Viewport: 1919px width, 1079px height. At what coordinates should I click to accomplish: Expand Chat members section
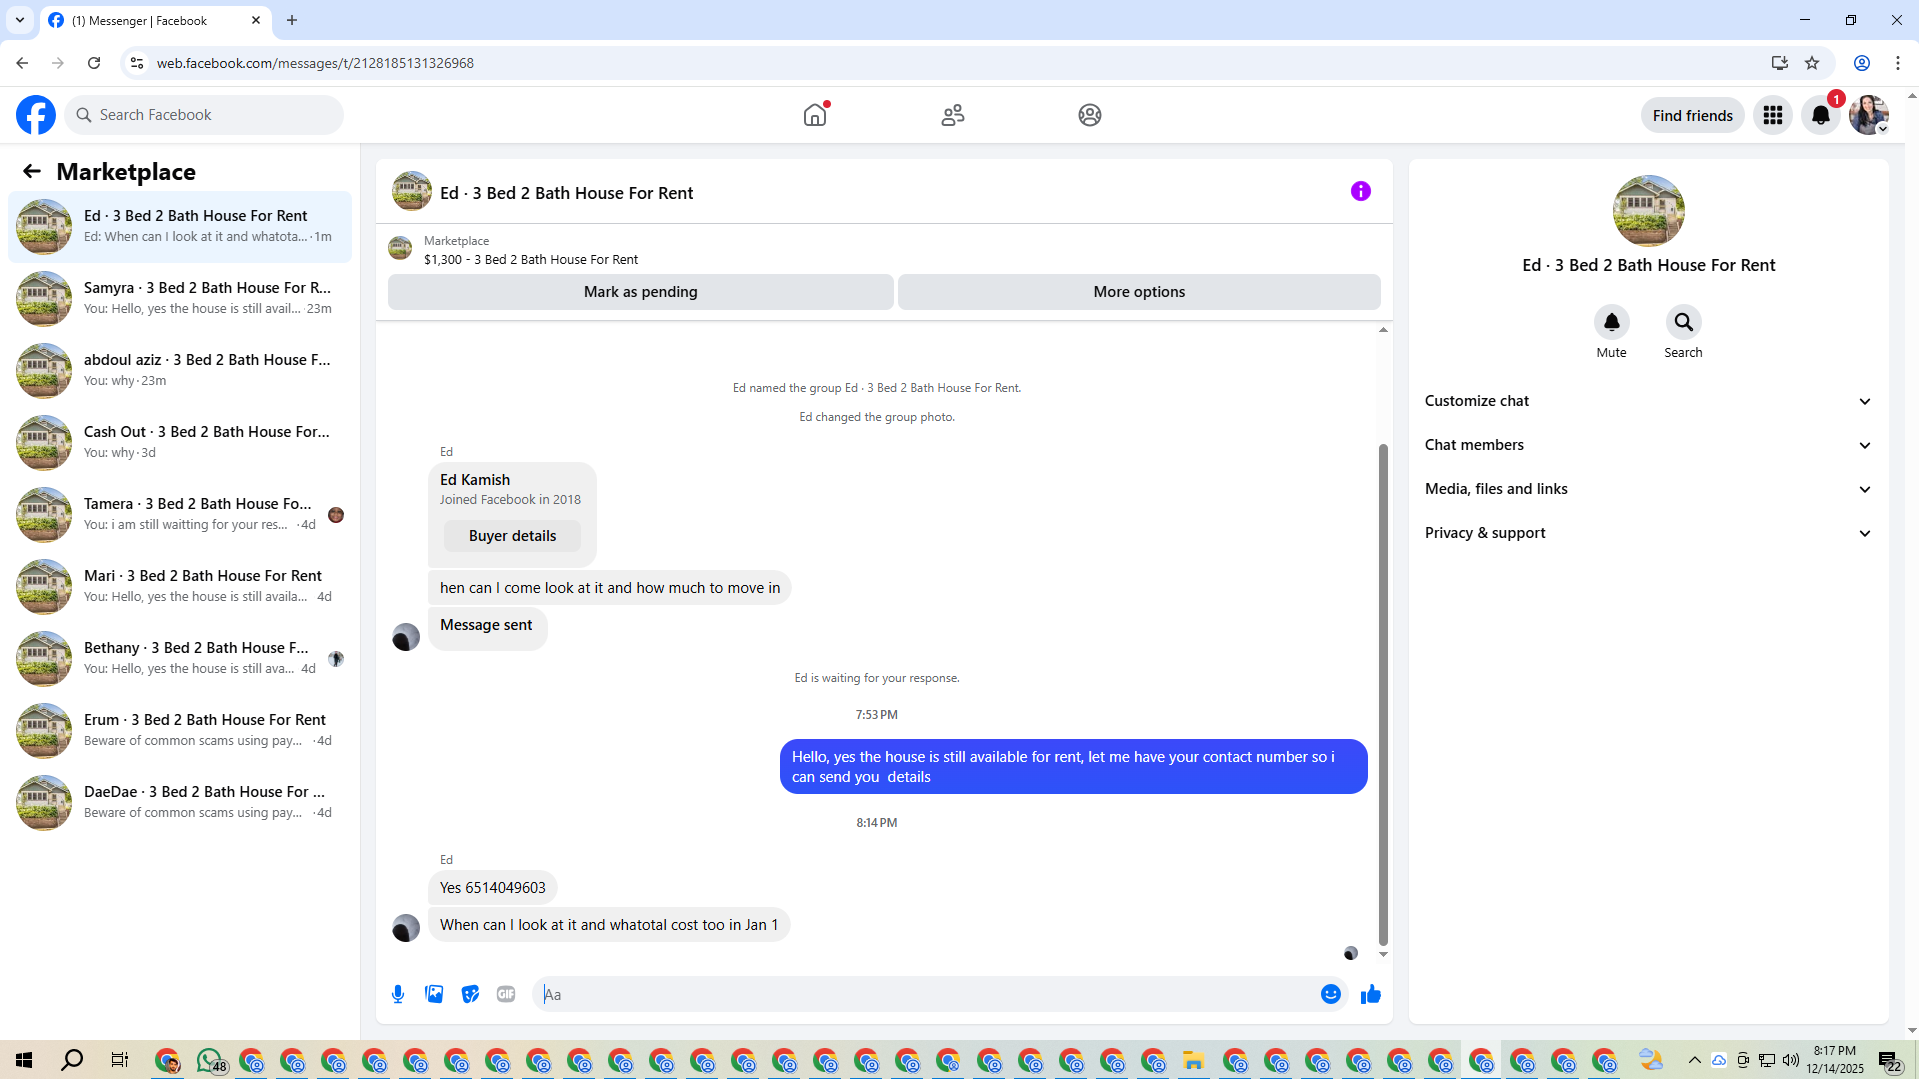[1648, 445]
